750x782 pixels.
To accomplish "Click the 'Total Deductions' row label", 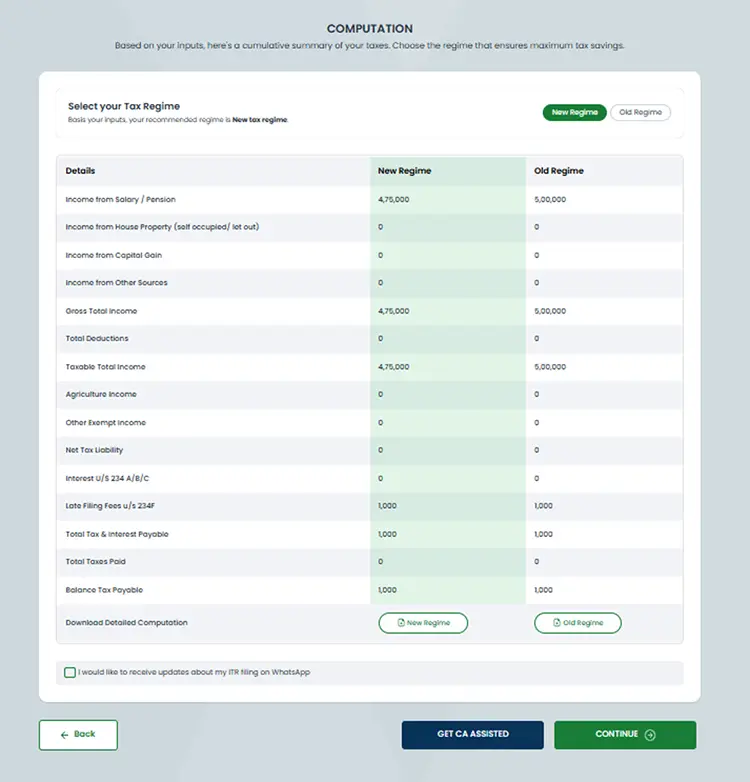I will [97, 339].
